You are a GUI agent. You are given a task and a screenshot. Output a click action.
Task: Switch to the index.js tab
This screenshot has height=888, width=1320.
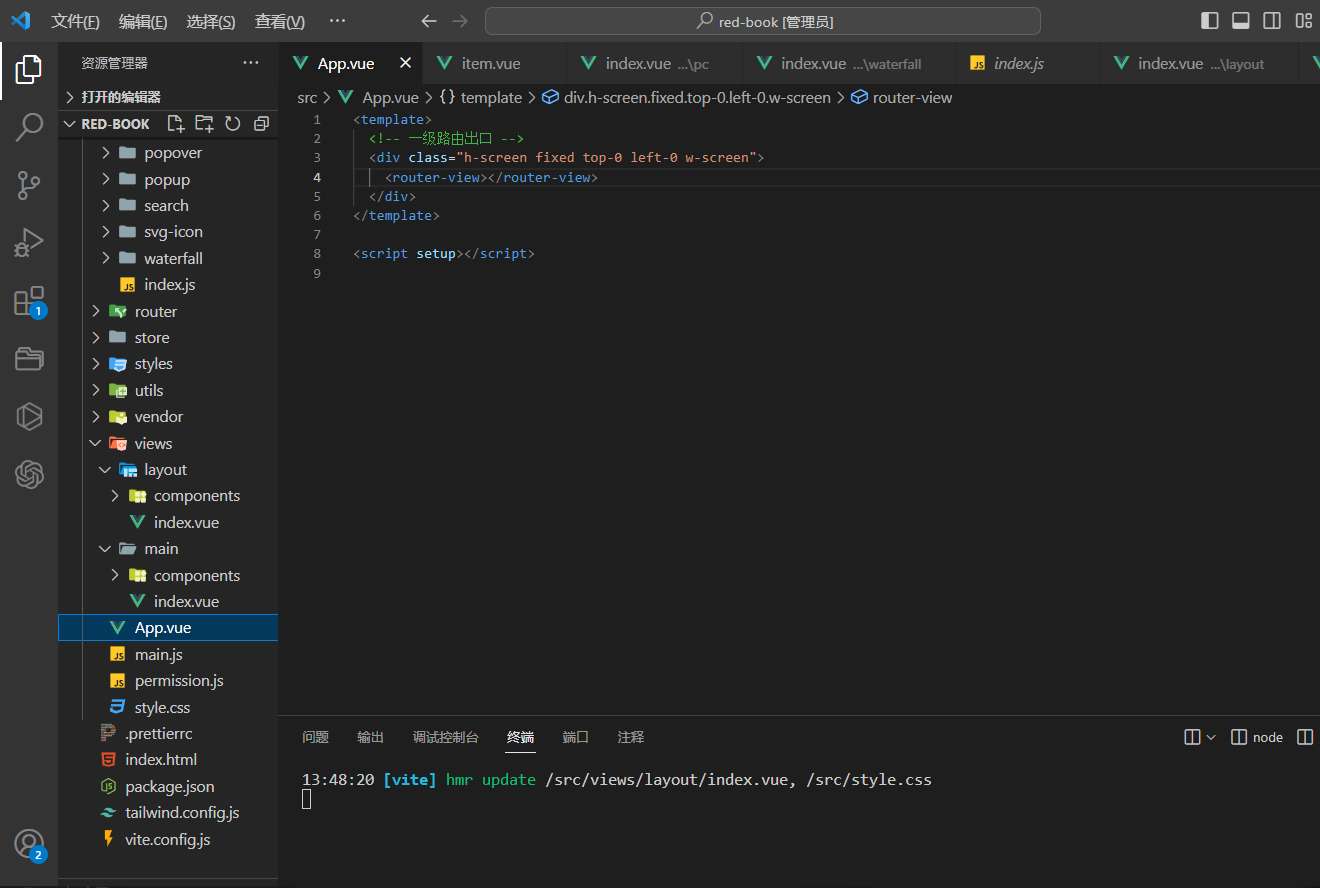tap(1028, 63)
